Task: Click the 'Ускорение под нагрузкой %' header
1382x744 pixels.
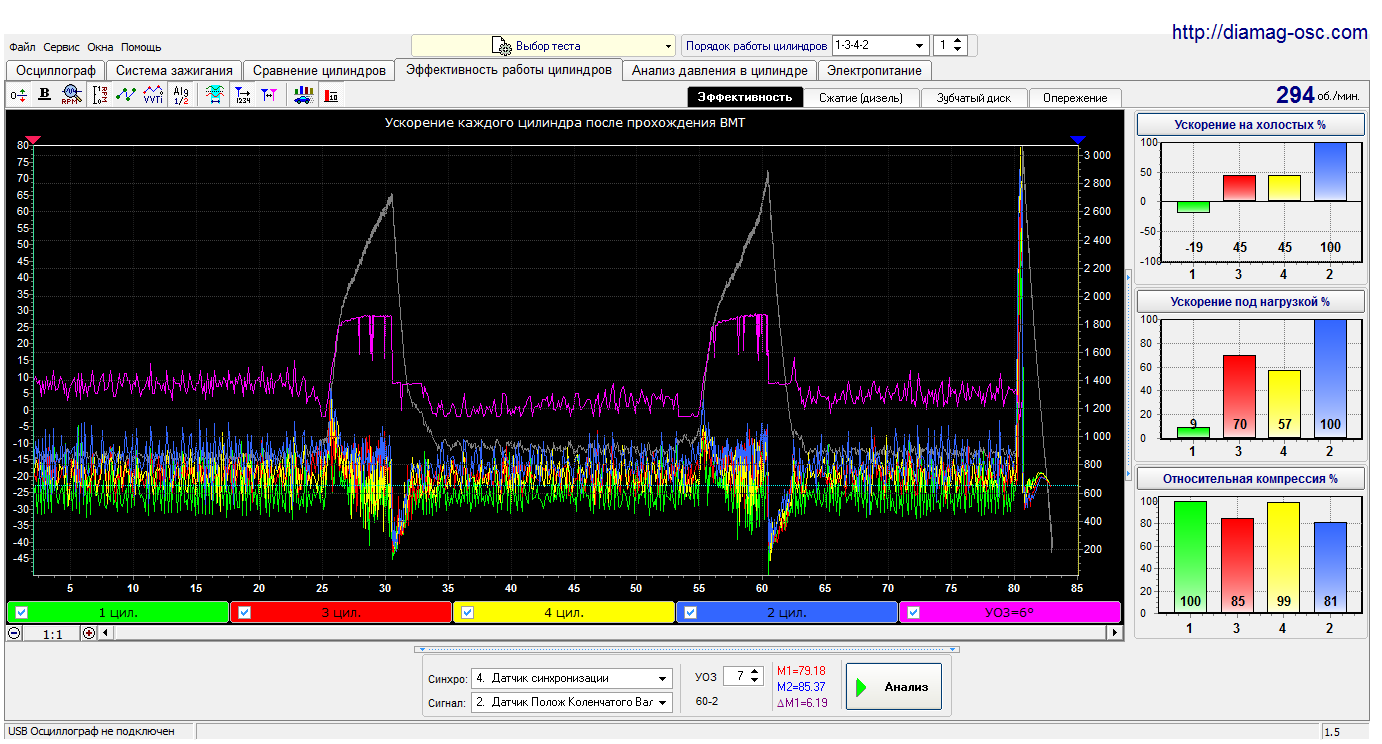Action: [x=1251, y=301]
